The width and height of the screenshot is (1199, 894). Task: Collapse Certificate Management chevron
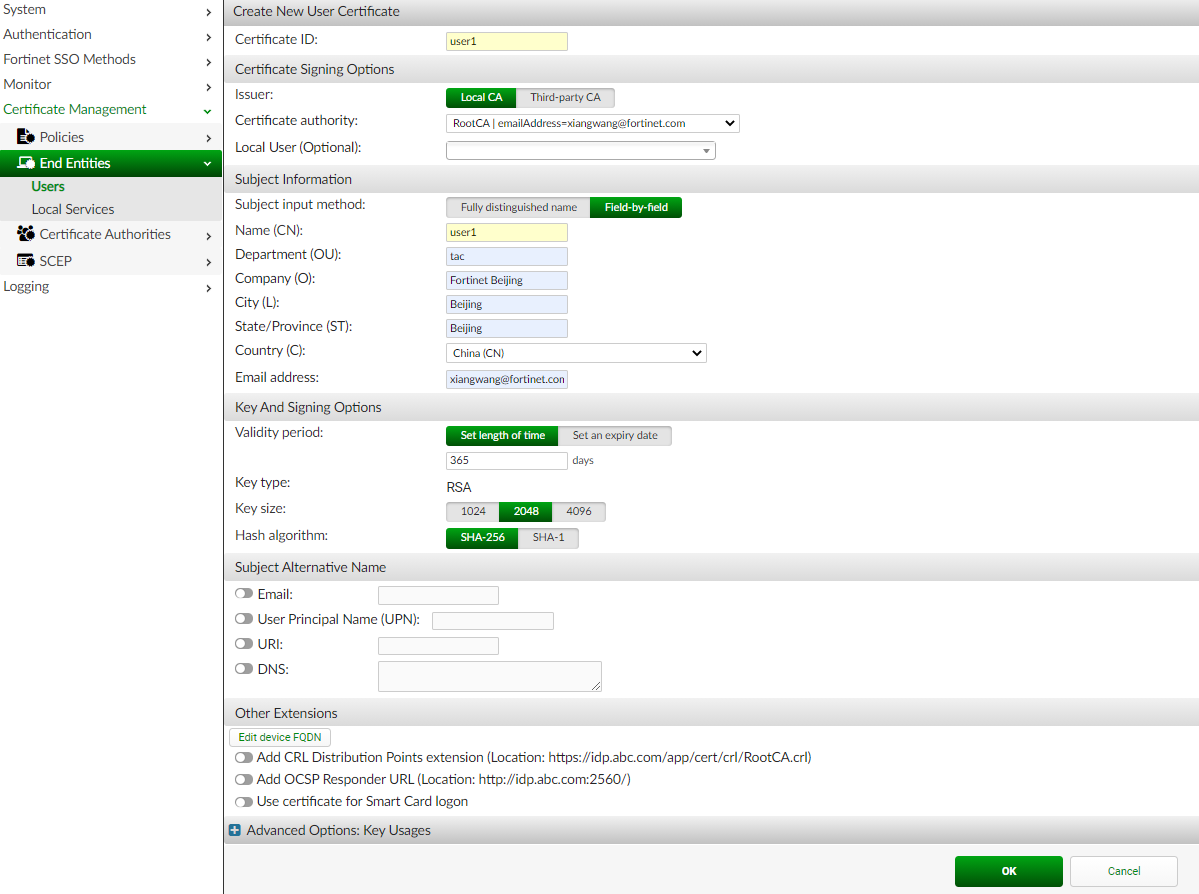pos(207,112)
